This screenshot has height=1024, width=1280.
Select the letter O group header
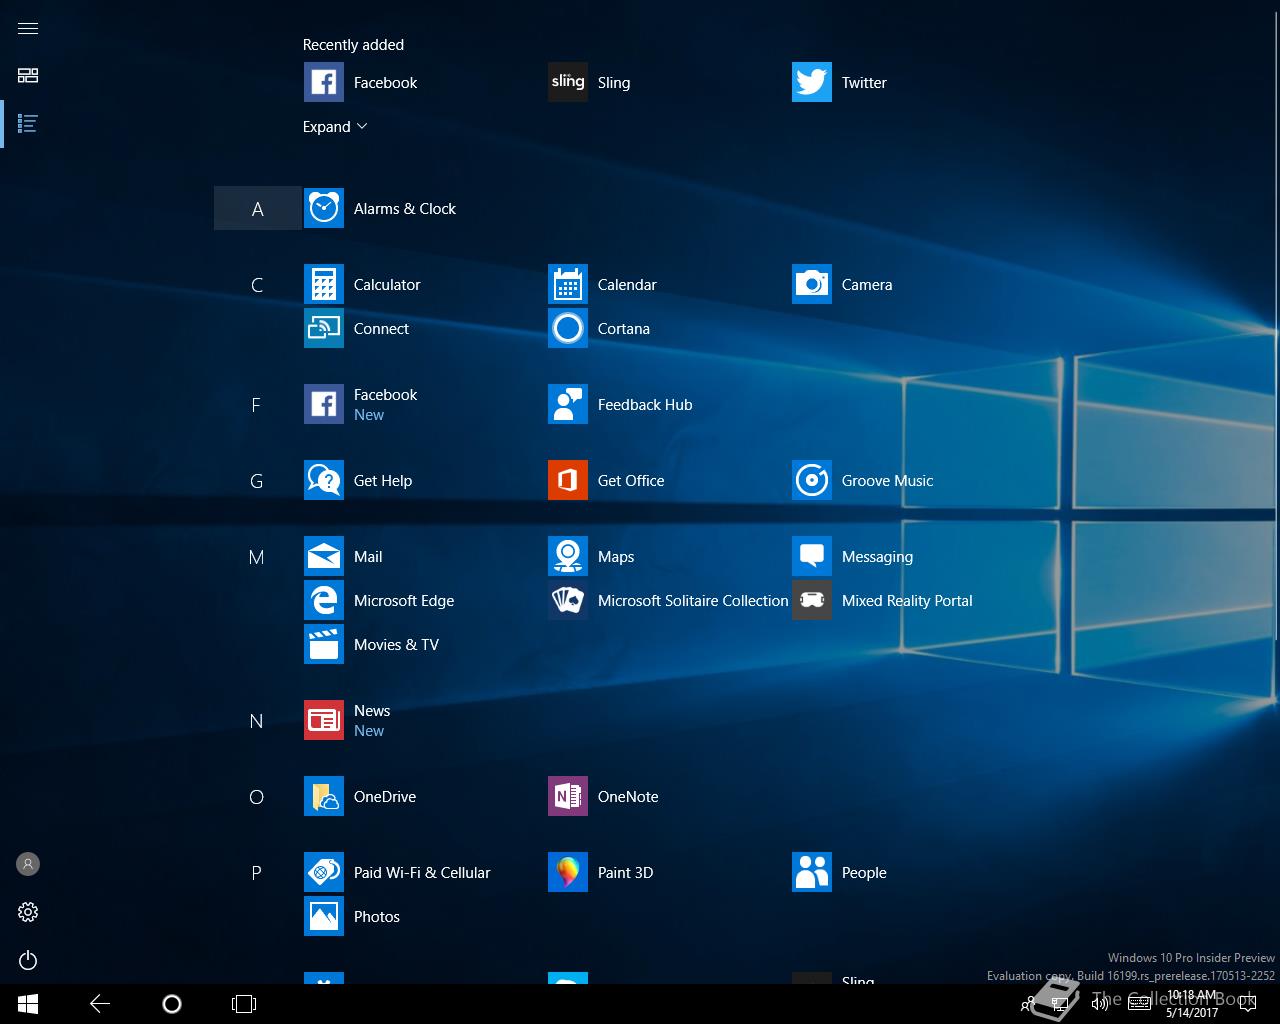257,797
